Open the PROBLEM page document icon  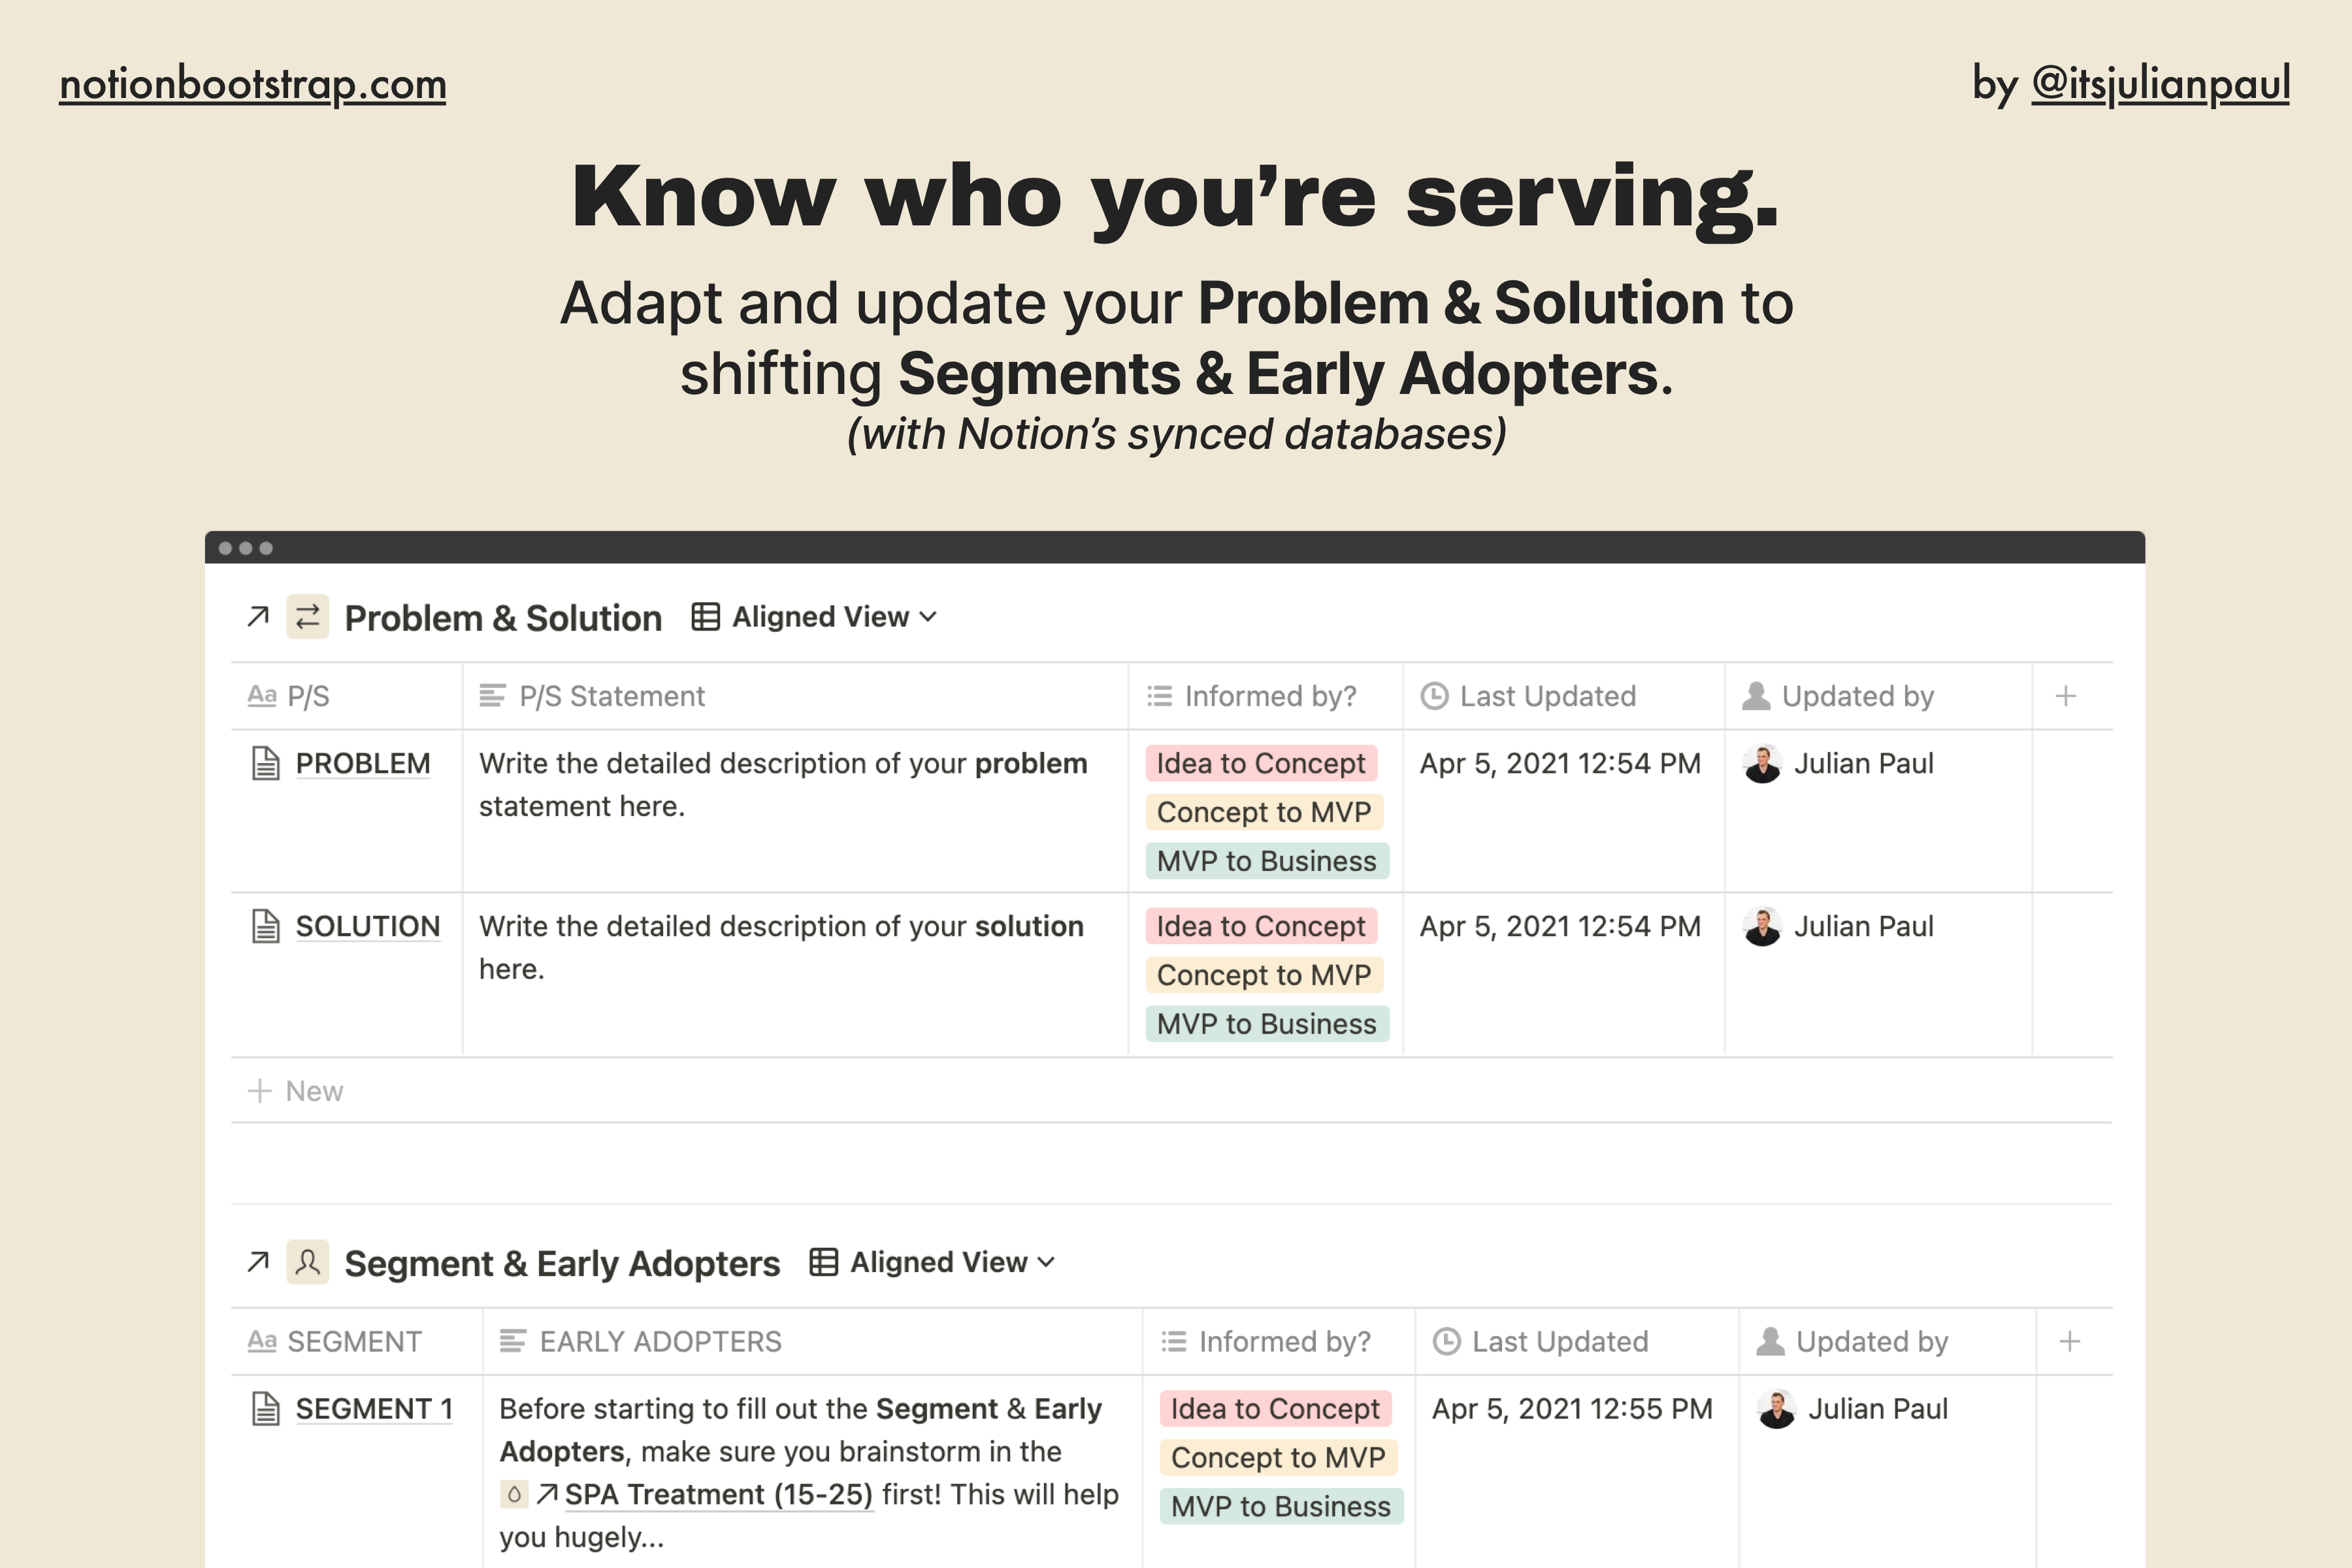tap(265, 764)
